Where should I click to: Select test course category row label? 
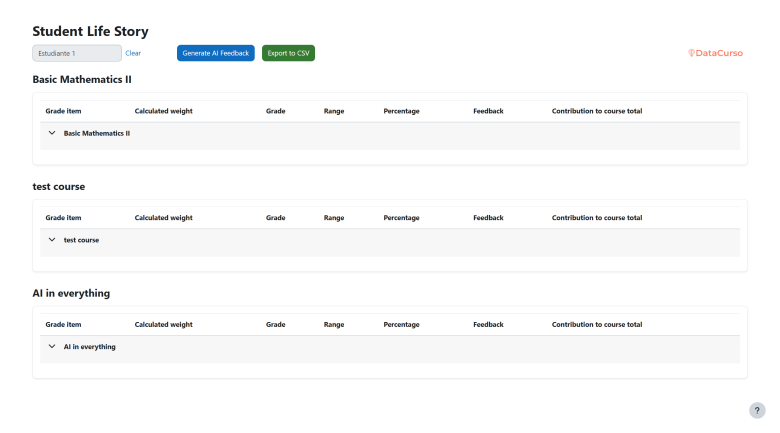point(81,240)
